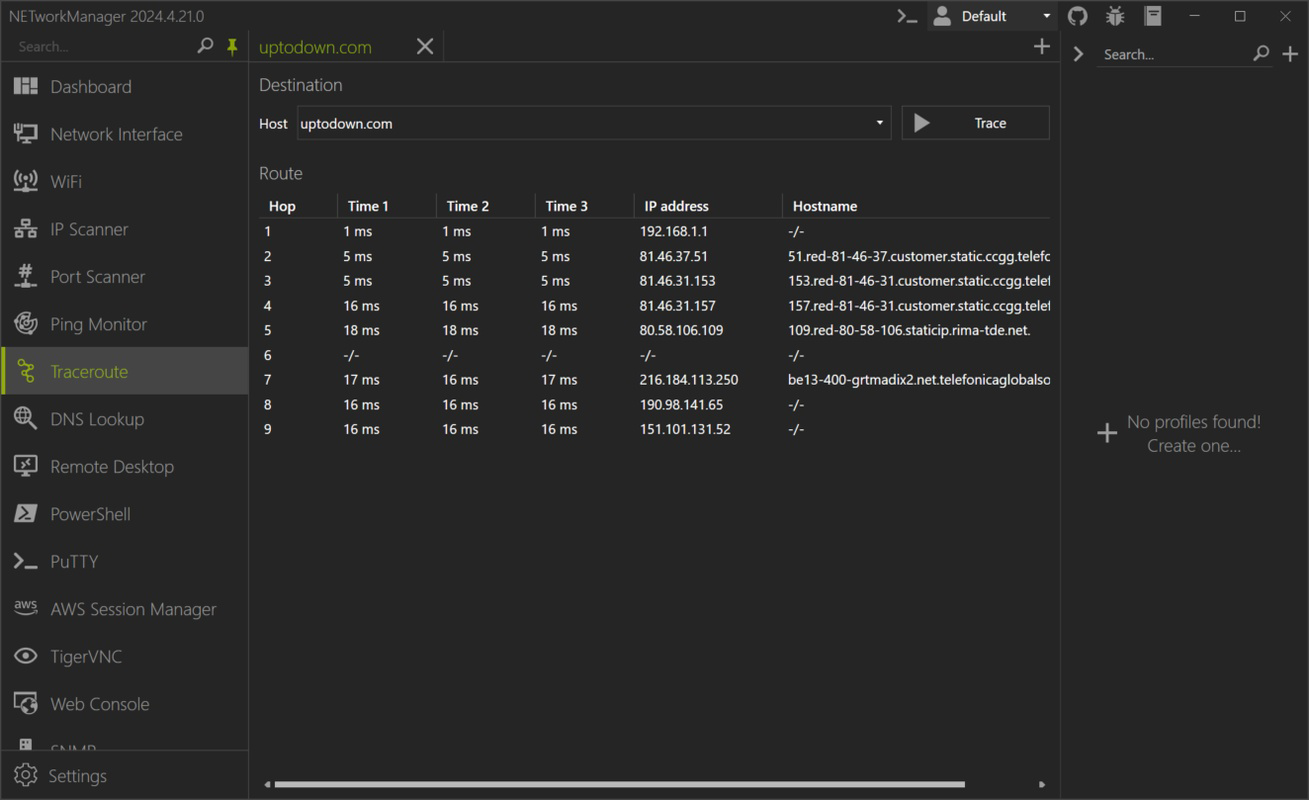Open the GitHub icon in title bar
Viewport: 1309px width, 800px height.
[x=1078, y=16]
